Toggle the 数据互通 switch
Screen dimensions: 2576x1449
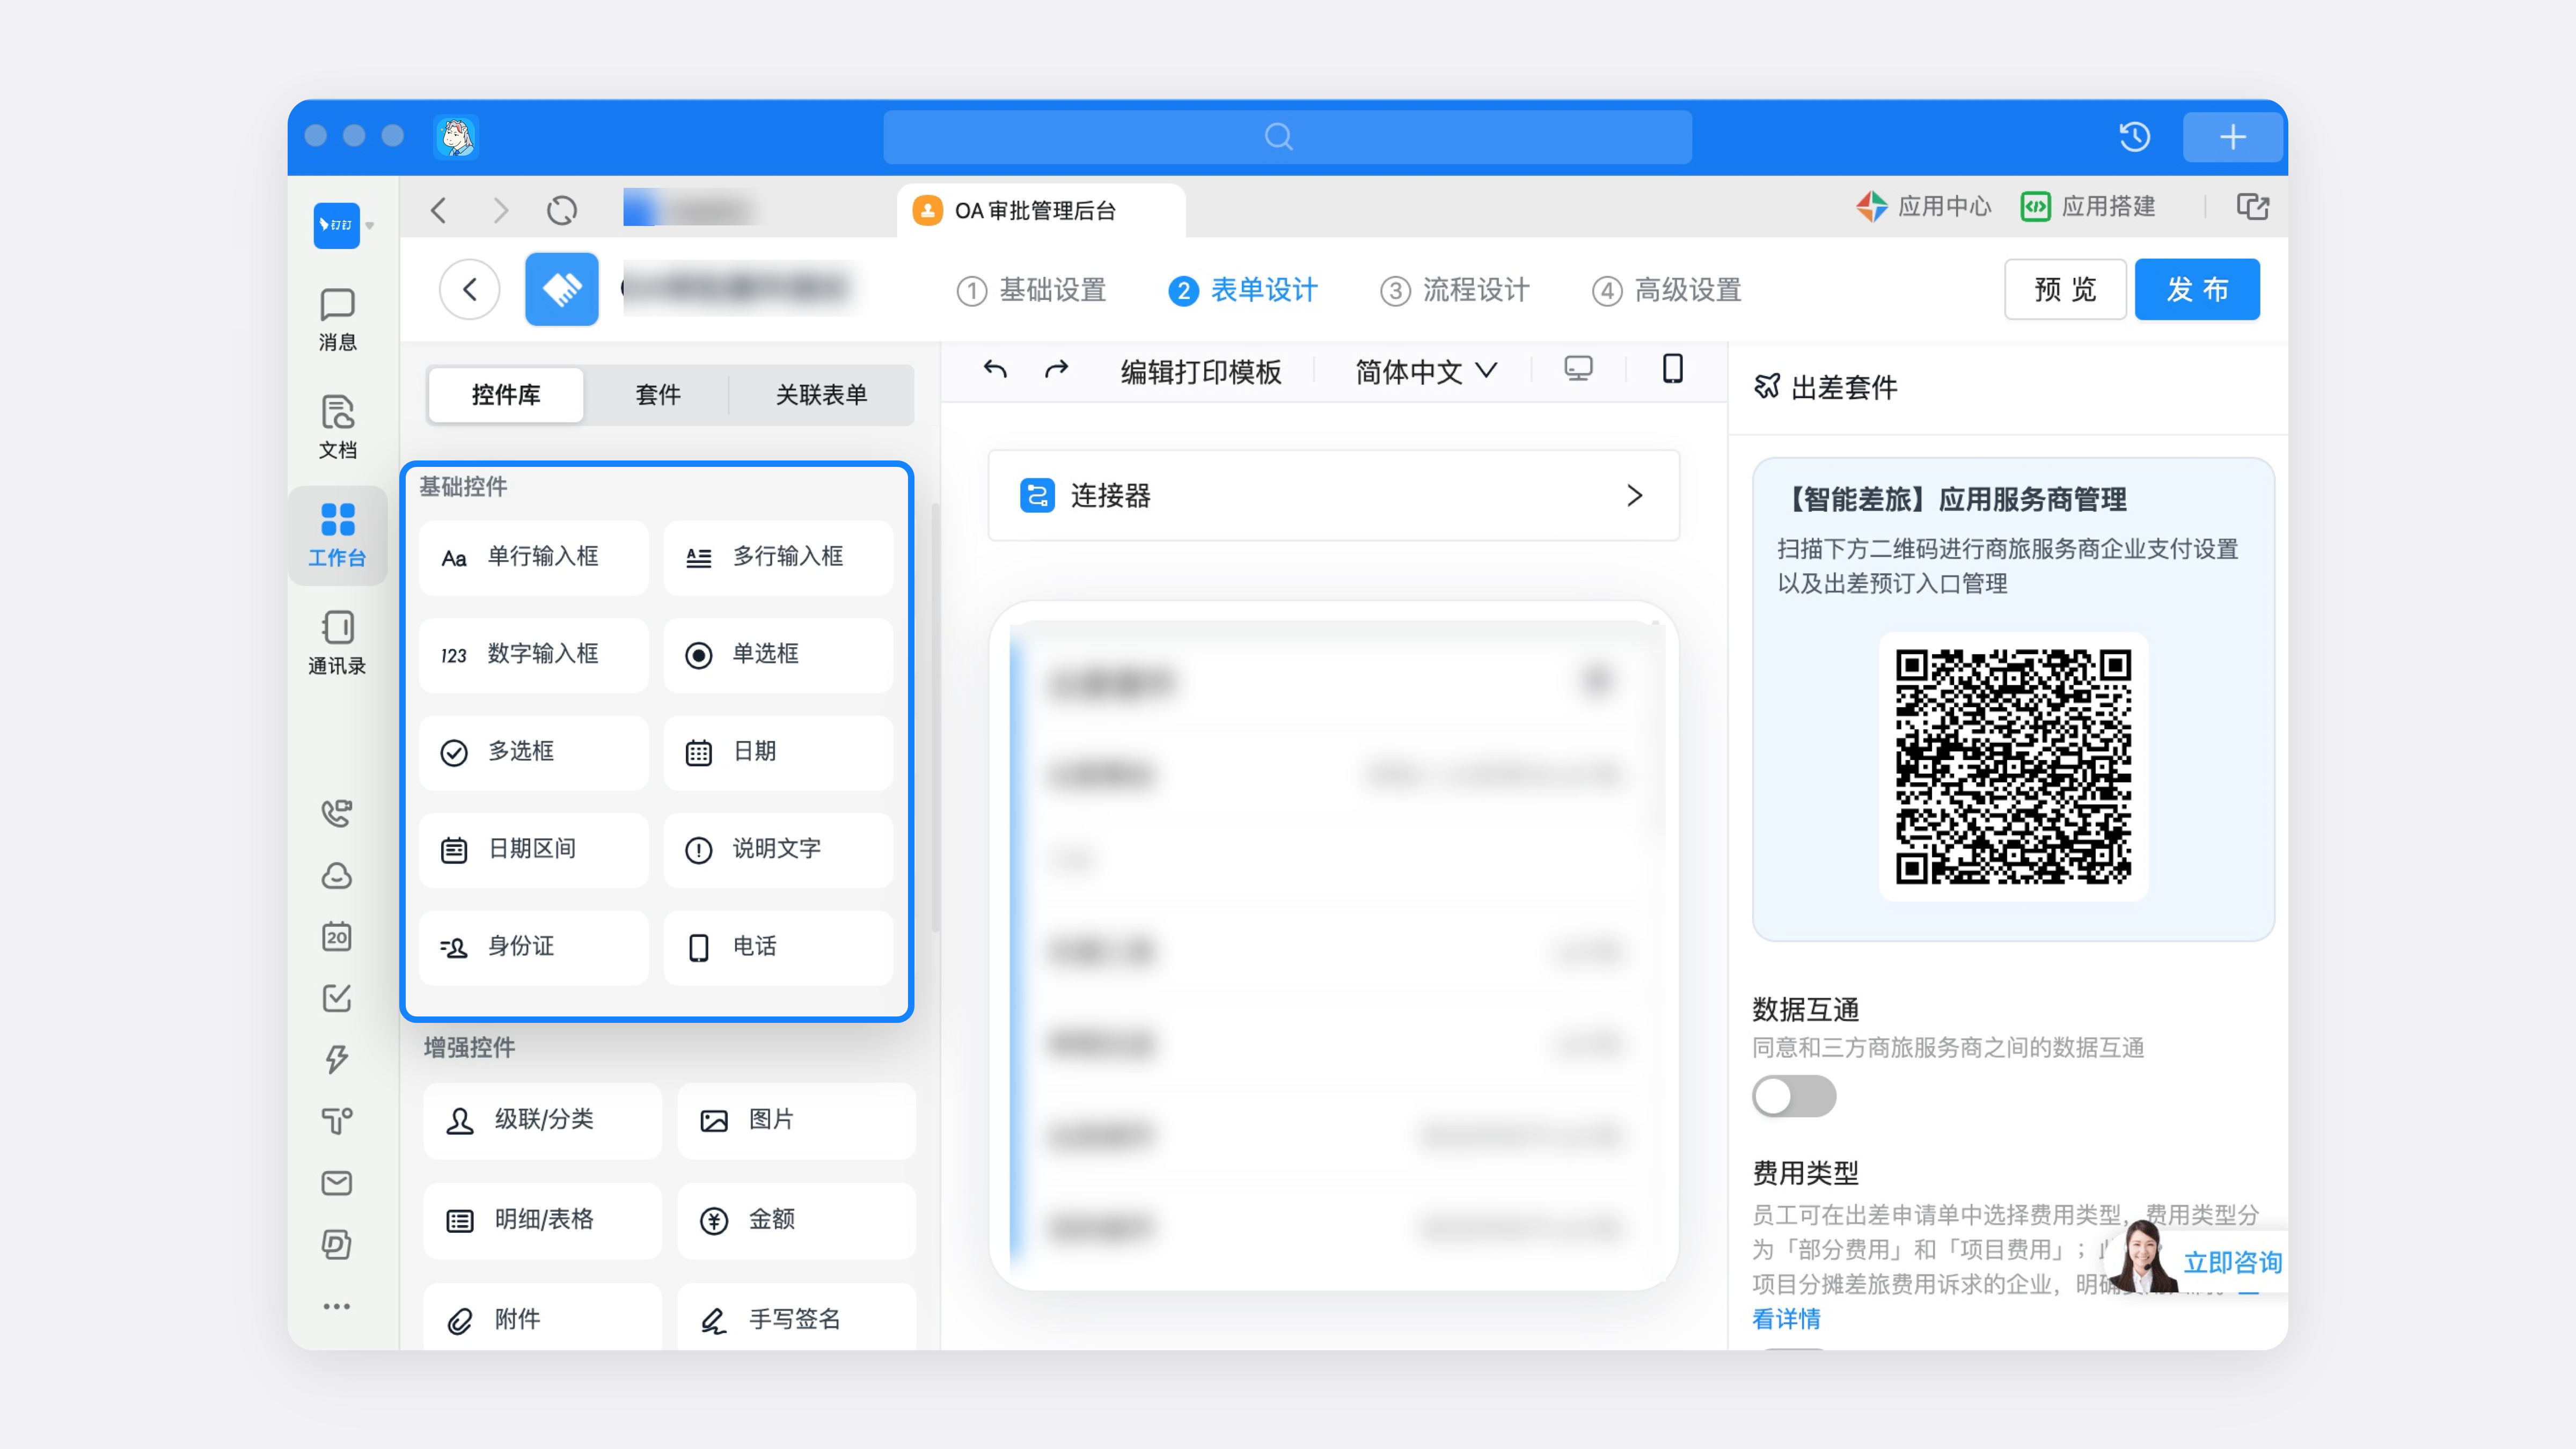click(1794, 1096)
